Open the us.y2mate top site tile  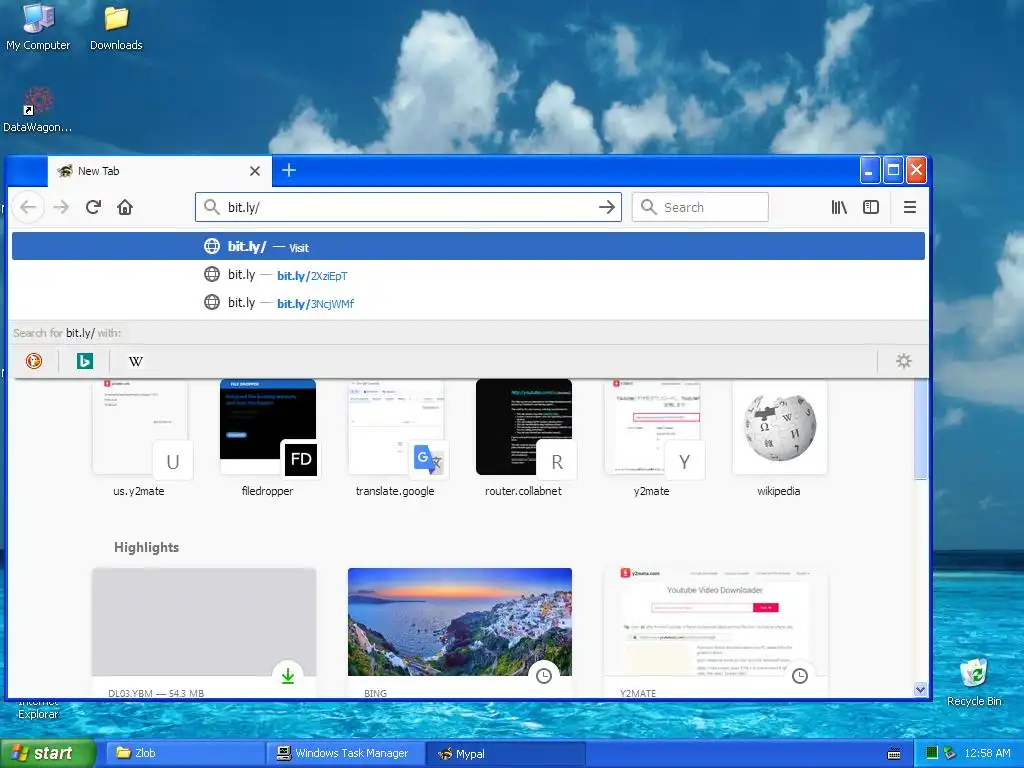(x=139, y=438)
